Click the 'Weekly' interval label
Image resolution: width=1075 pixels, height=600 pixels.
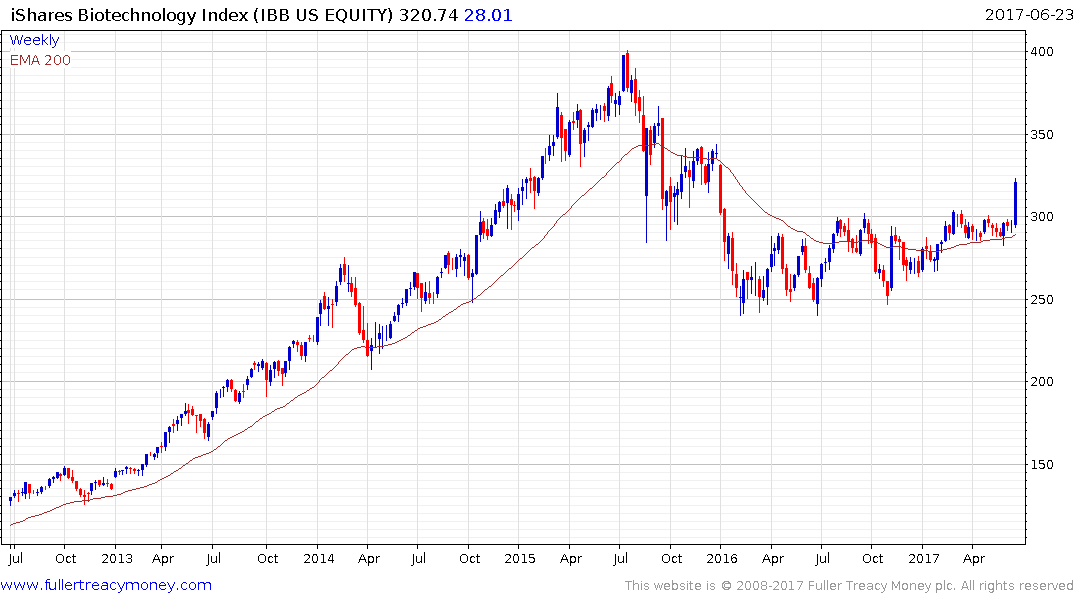click(34, 40)
